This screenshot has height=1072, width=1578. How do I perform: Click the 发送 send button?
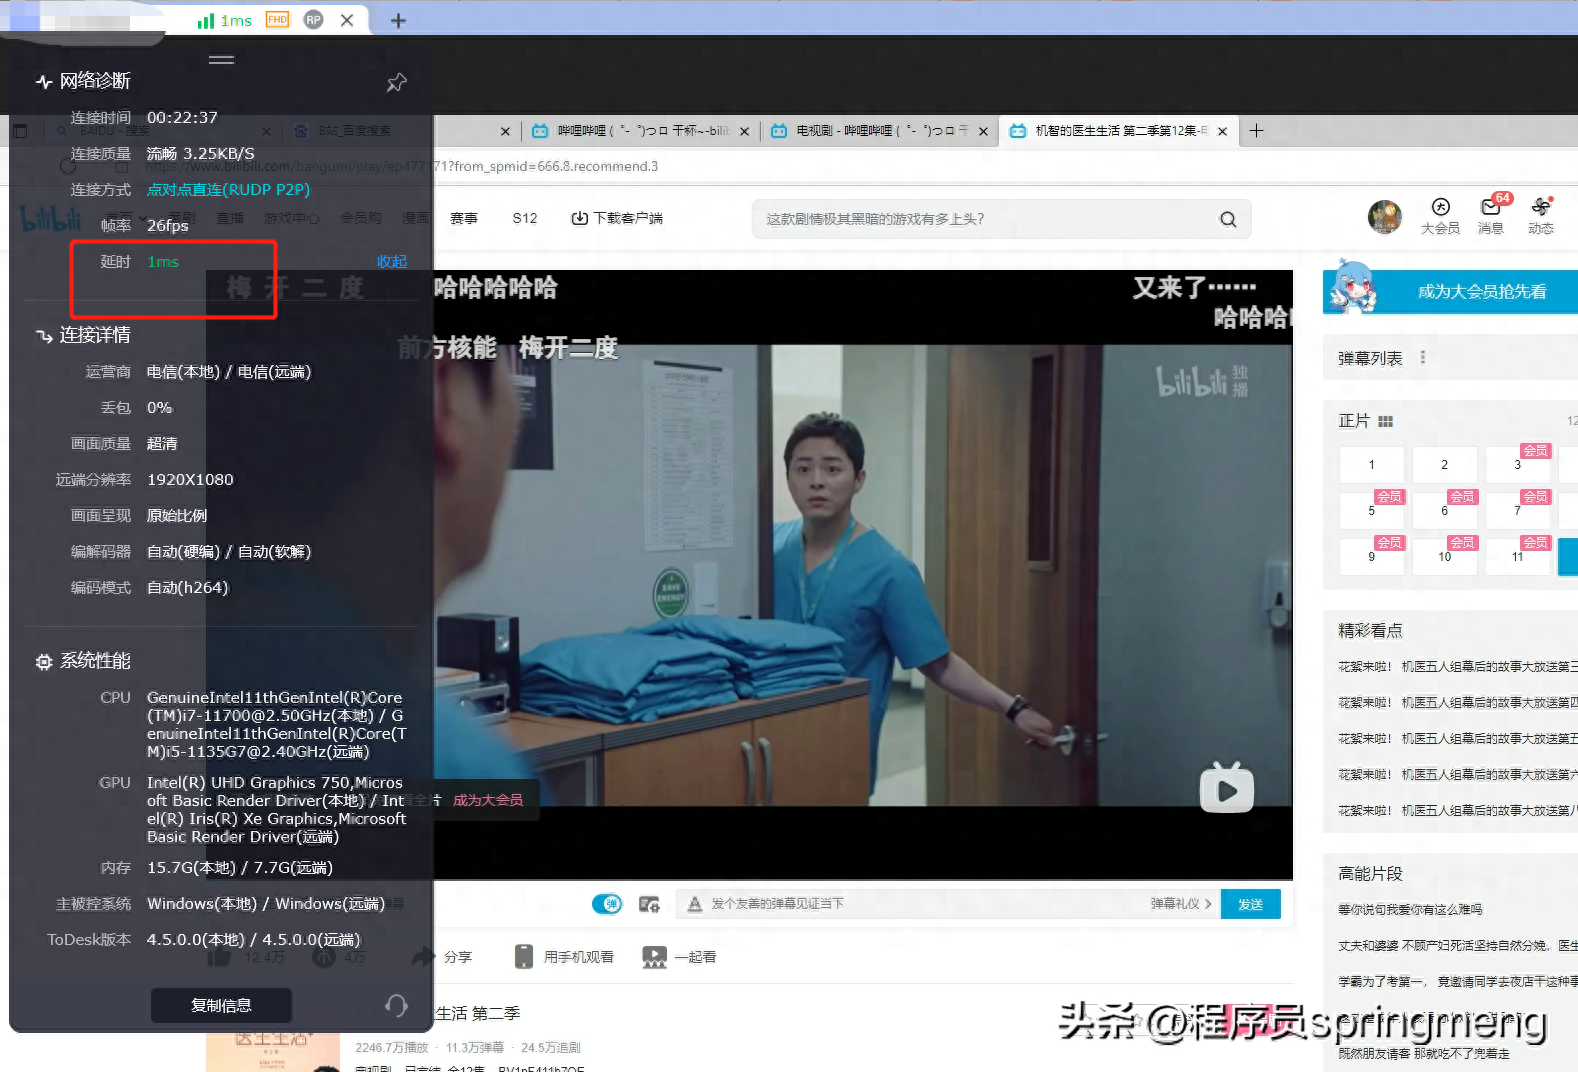click(x=1250, y=904)
